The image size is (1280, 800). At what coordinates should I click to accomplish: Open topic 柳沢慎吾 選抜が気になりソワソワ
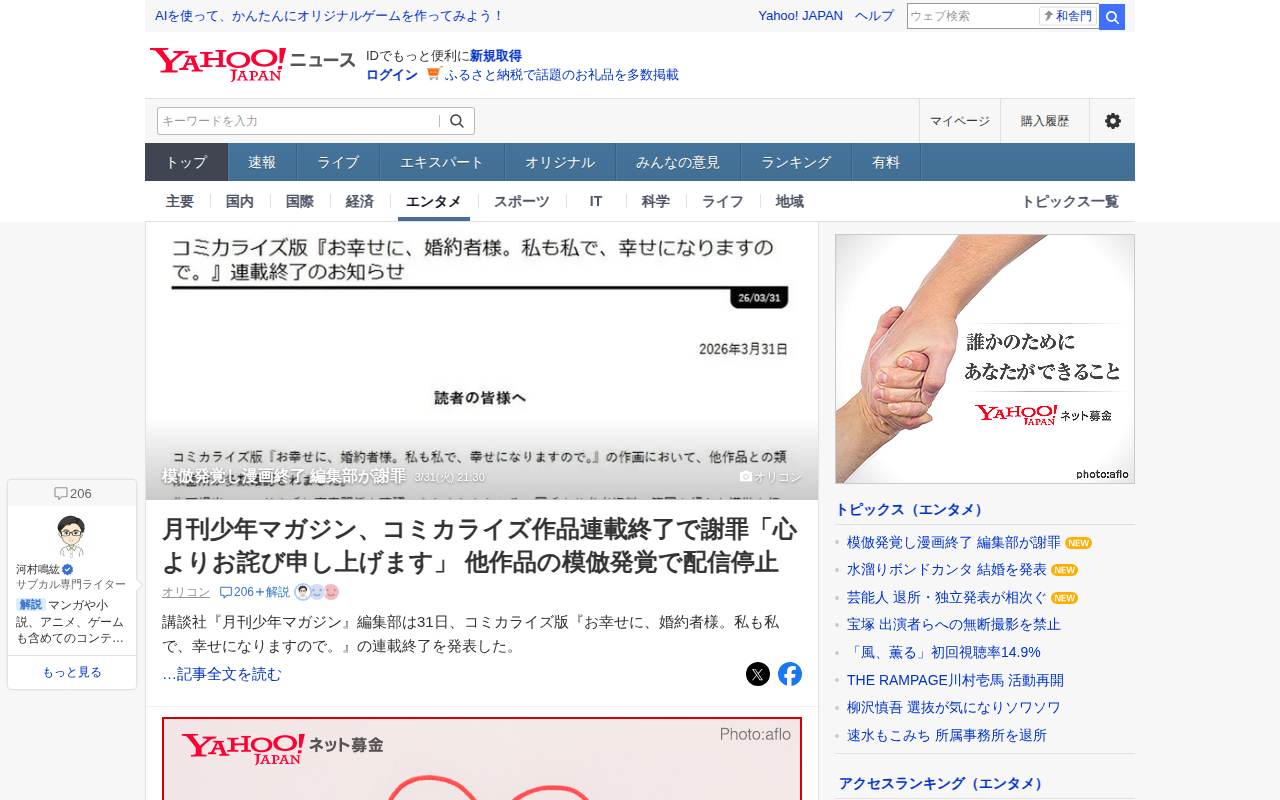pyautogui.click(x=954, y=707)
